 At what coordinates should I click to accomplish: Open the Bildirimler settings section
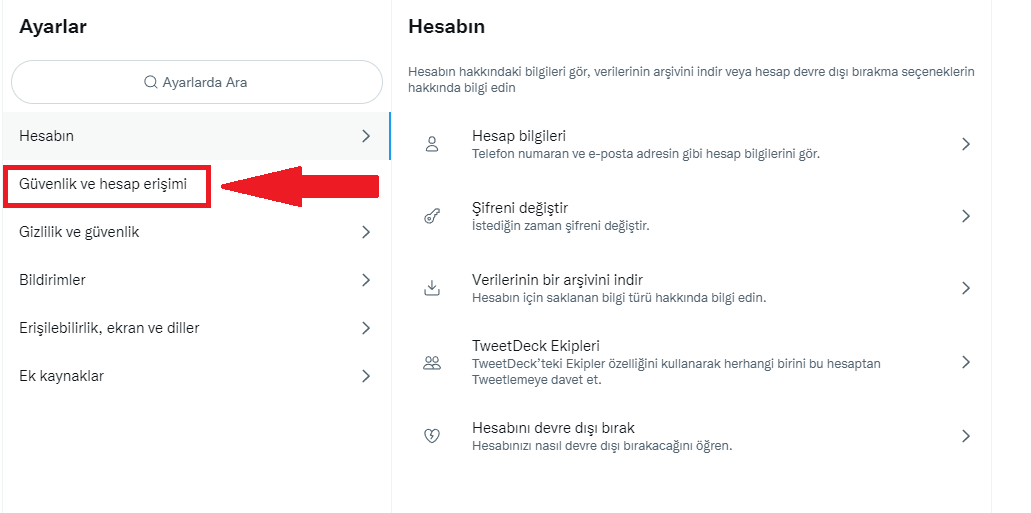click(52, 280)
